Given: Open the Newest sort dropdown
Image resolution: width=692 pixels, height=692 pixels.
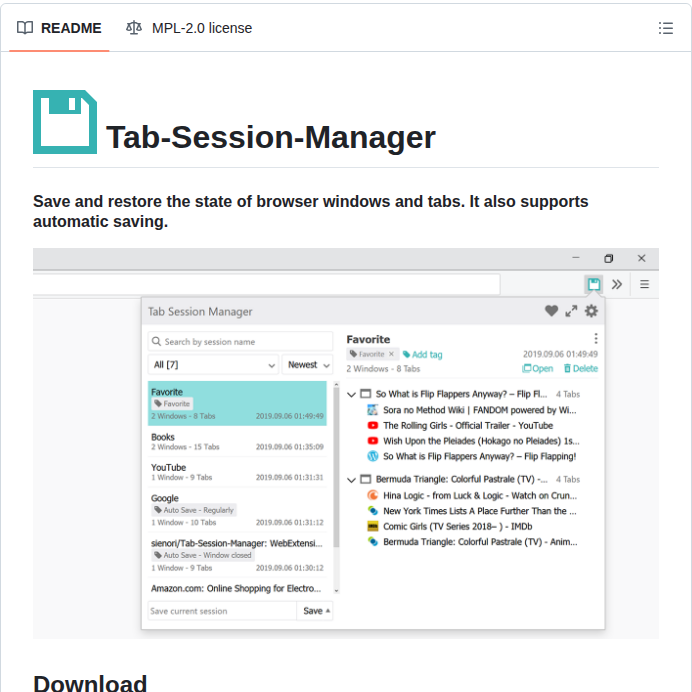Looking at the screenshot, I should (x=307, y=365).
